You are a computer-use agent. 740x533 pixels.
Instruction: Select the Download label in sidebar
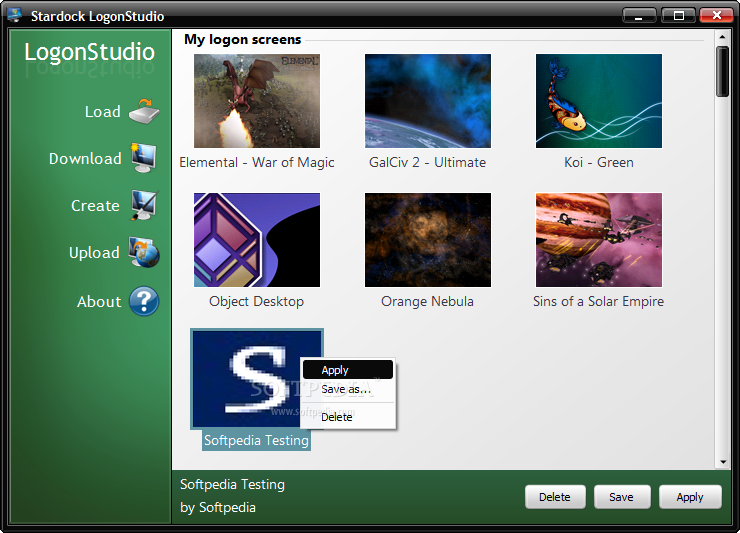click(x=85, y=159)
